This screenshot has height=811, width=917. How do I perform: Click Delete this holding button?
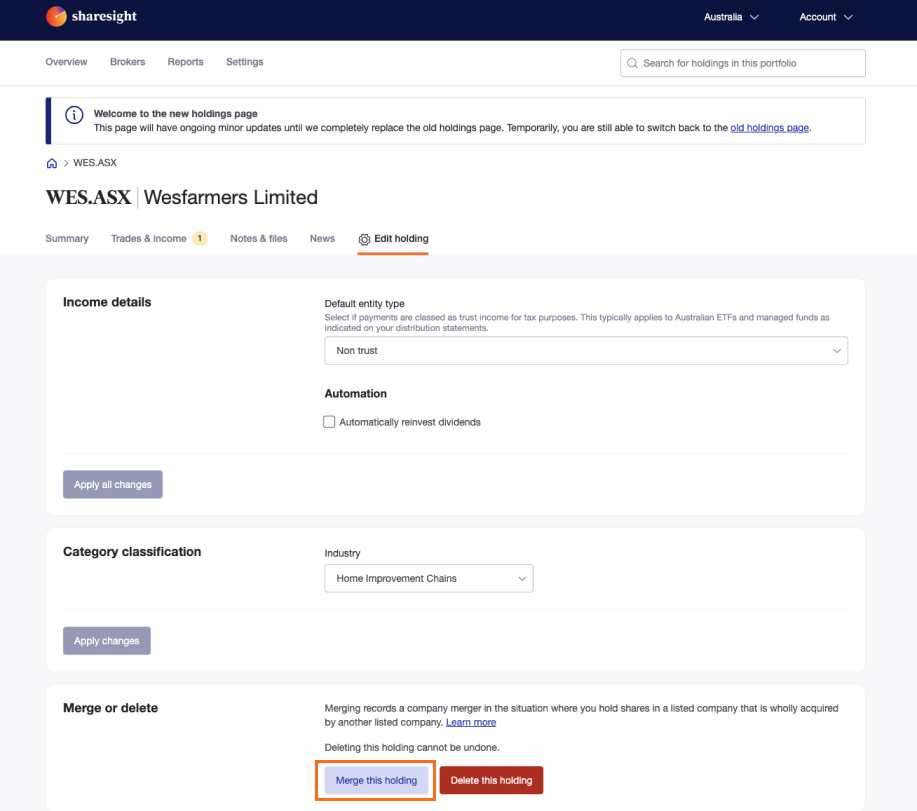click(491, 781)
